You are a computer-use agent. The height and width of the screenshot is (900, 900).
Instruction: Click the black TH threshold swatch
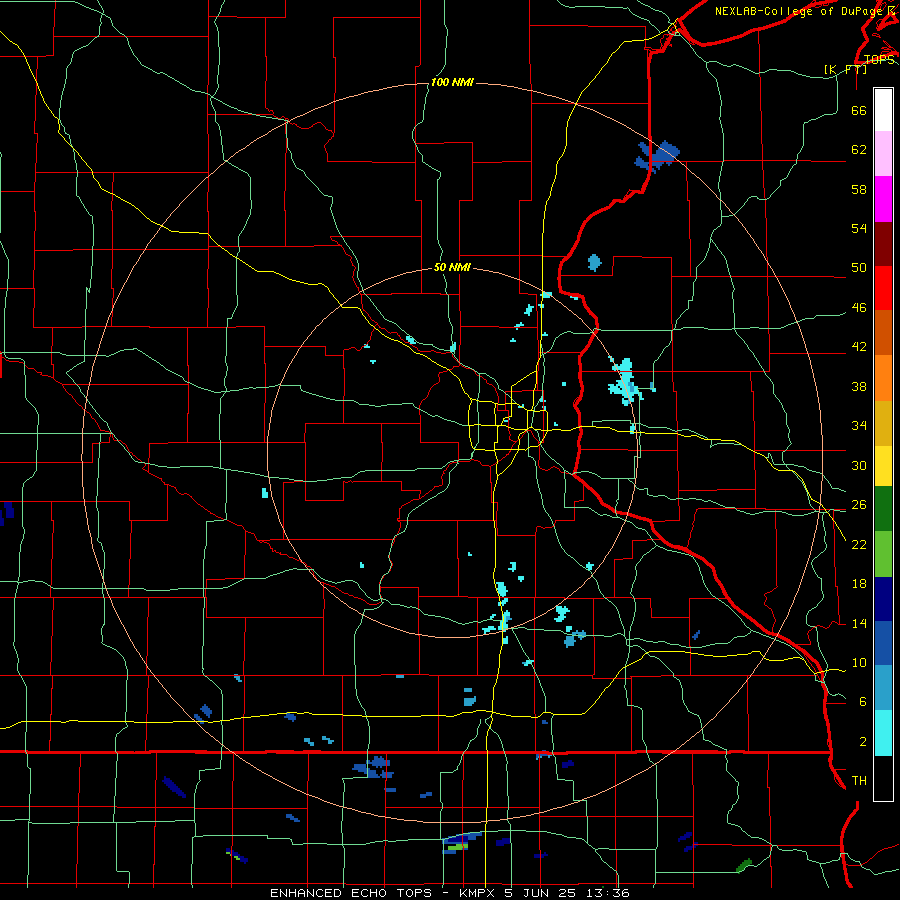(x=883, y=778)
